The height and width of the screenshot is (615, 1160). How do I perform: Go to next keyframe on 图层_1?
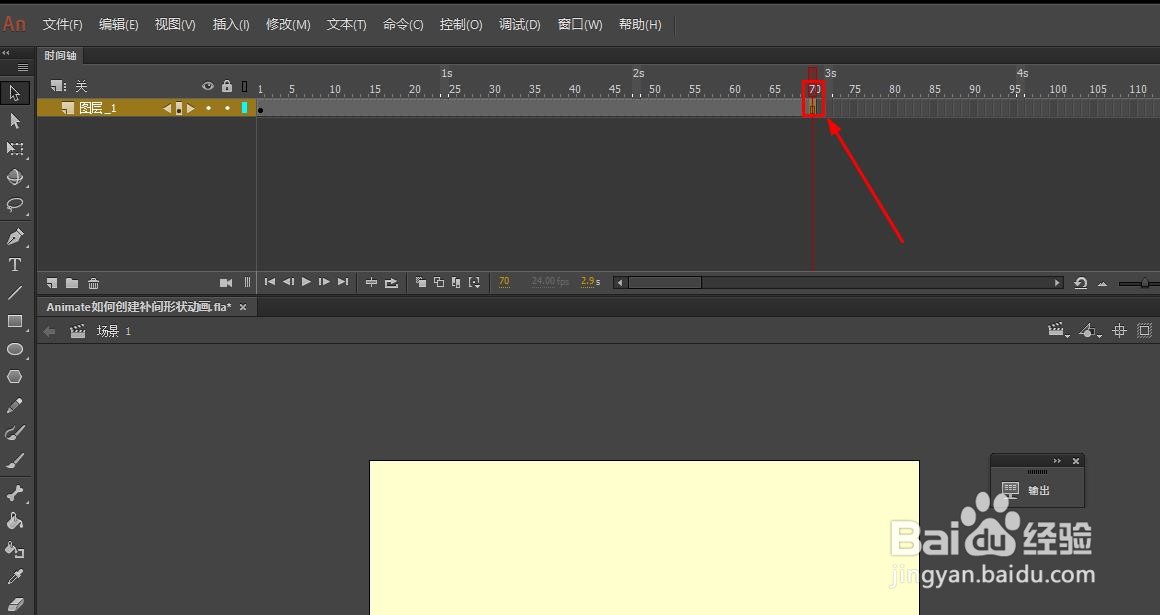[x=190, y=108]
